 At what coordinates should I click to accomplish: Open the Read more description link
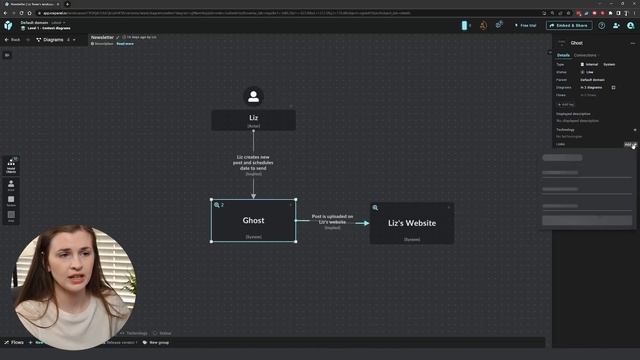coord(125,44)
